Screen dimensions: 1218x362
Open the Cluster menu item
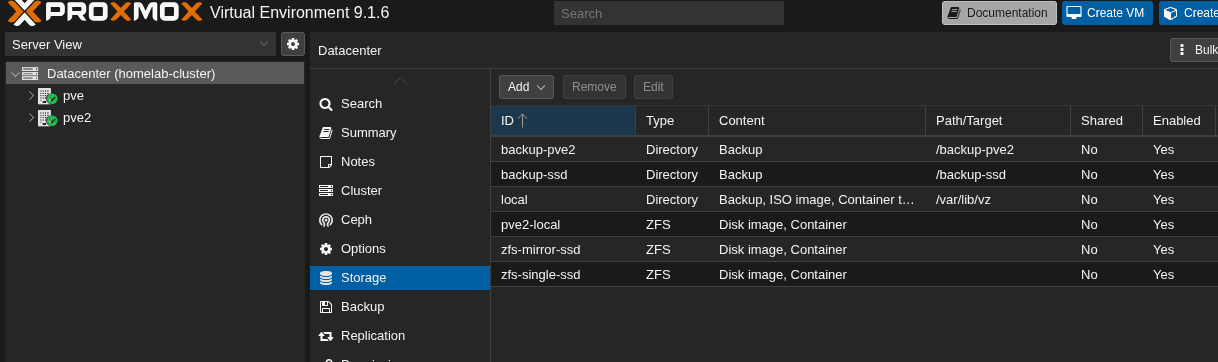point(400,191)
